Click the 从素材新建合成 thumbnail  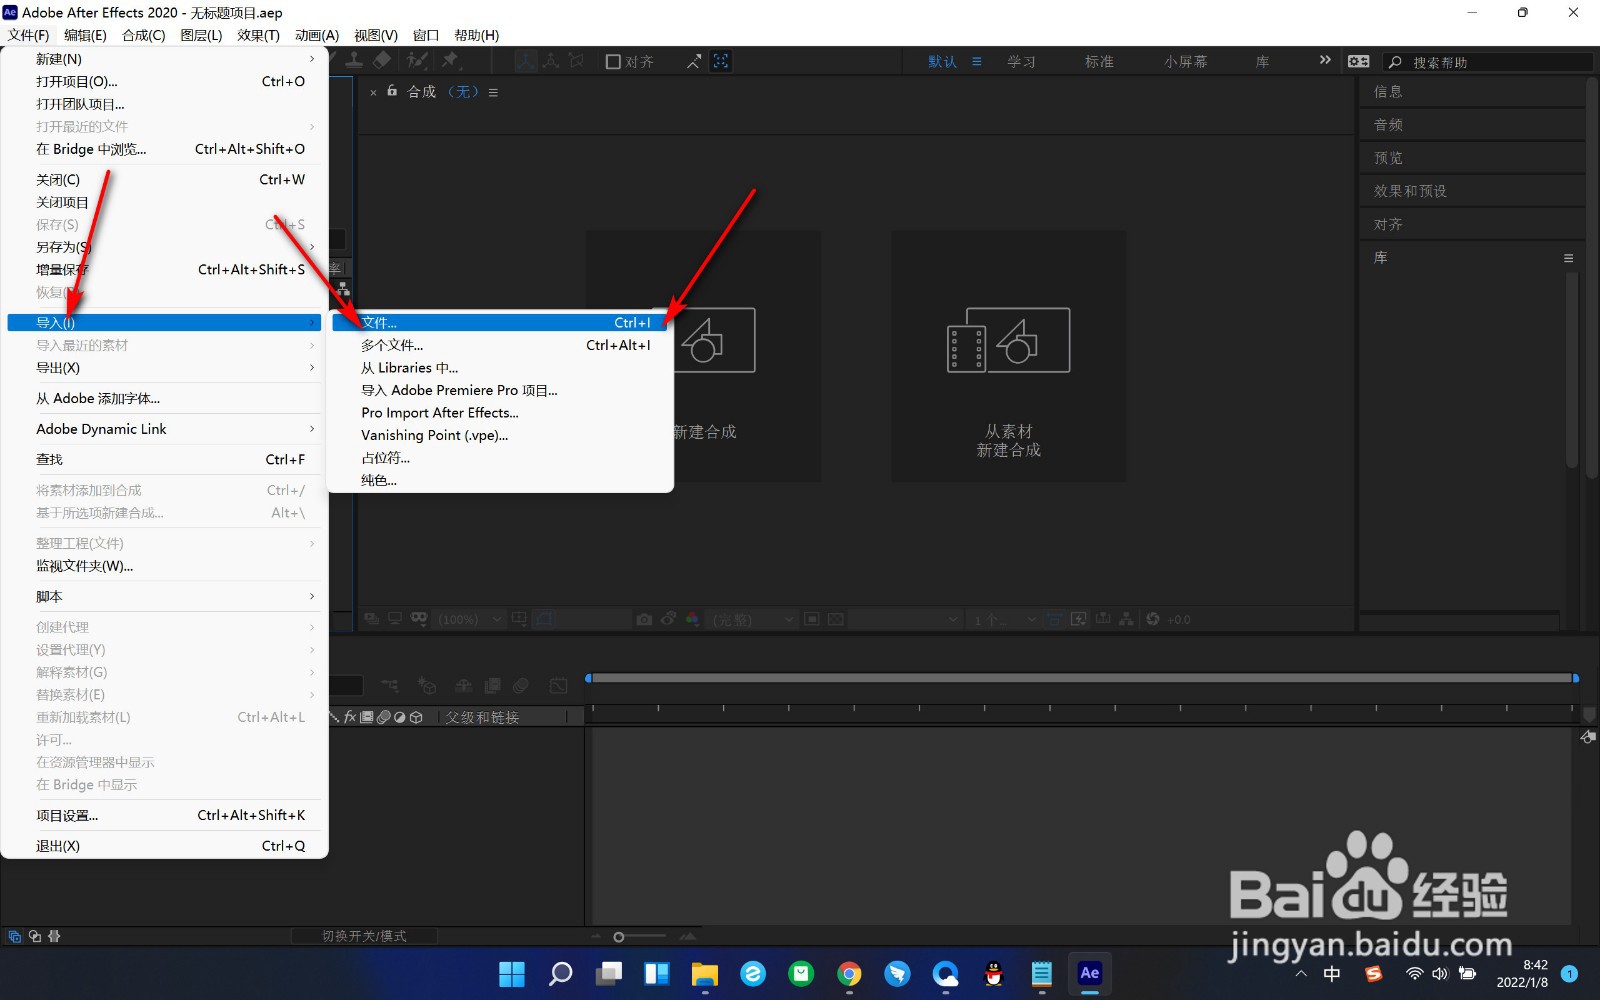click(1008, 357)
